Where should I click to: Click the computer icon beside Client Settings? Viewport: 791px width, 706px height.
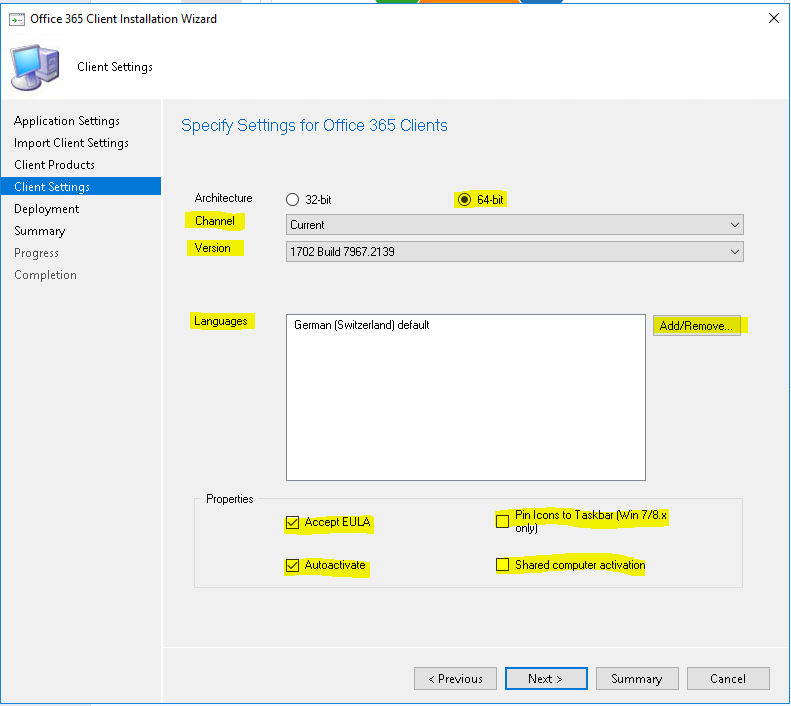[35, 67]
